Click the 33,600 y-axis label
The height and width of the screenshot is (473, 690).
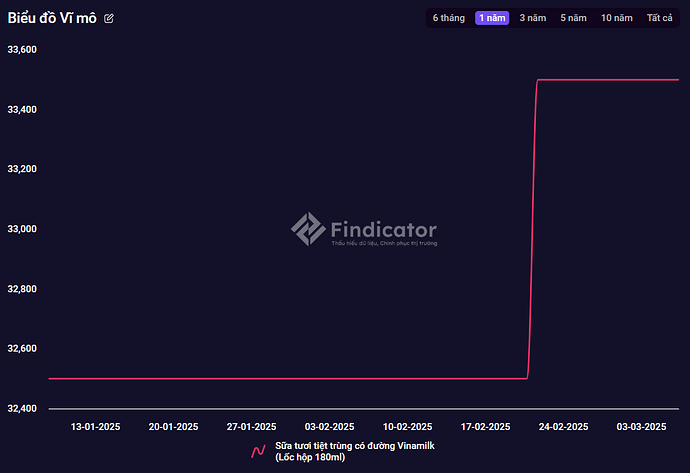pyautogui.click(x=22, y=50)
